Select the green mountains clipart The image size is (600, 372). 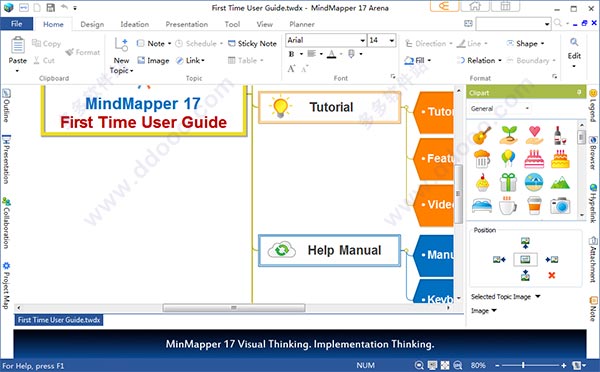[x=560, y=183]
